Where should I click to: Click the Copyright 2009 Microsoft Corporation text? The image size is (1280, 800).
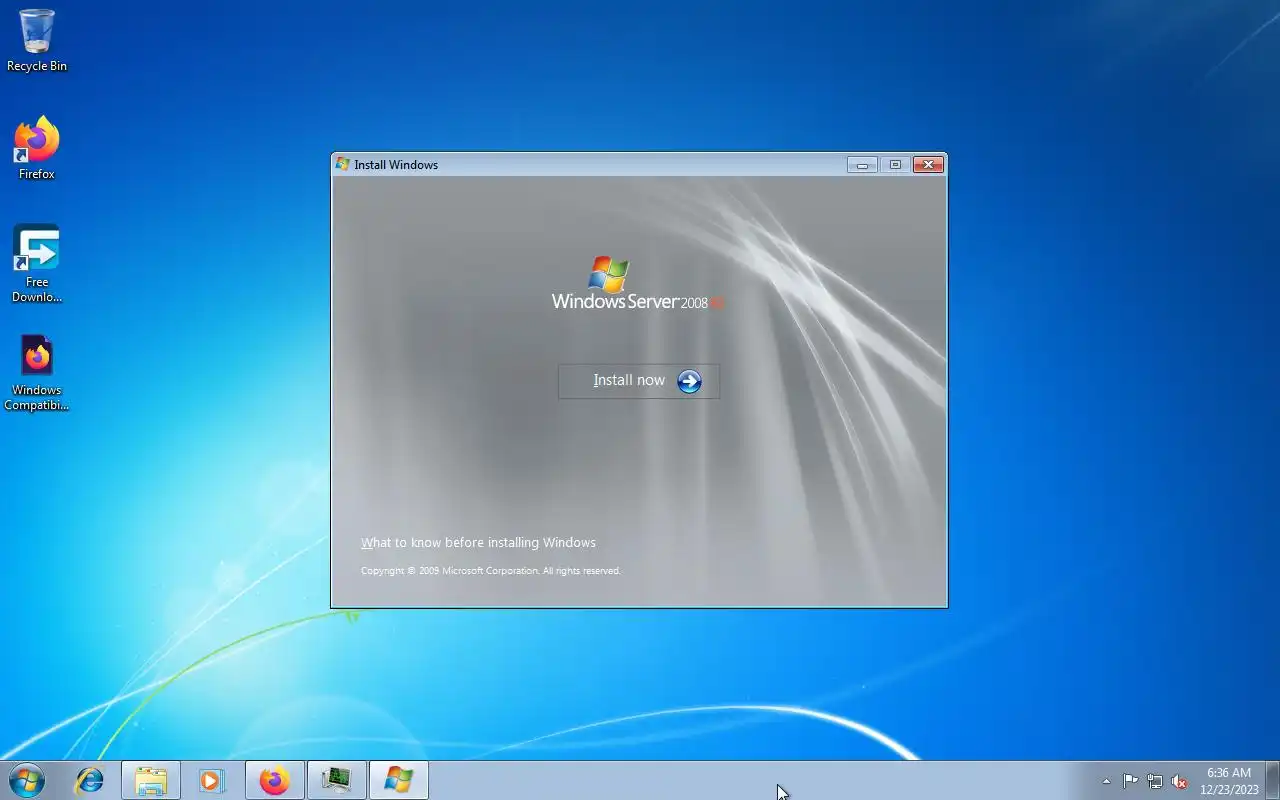pos(491,571)
